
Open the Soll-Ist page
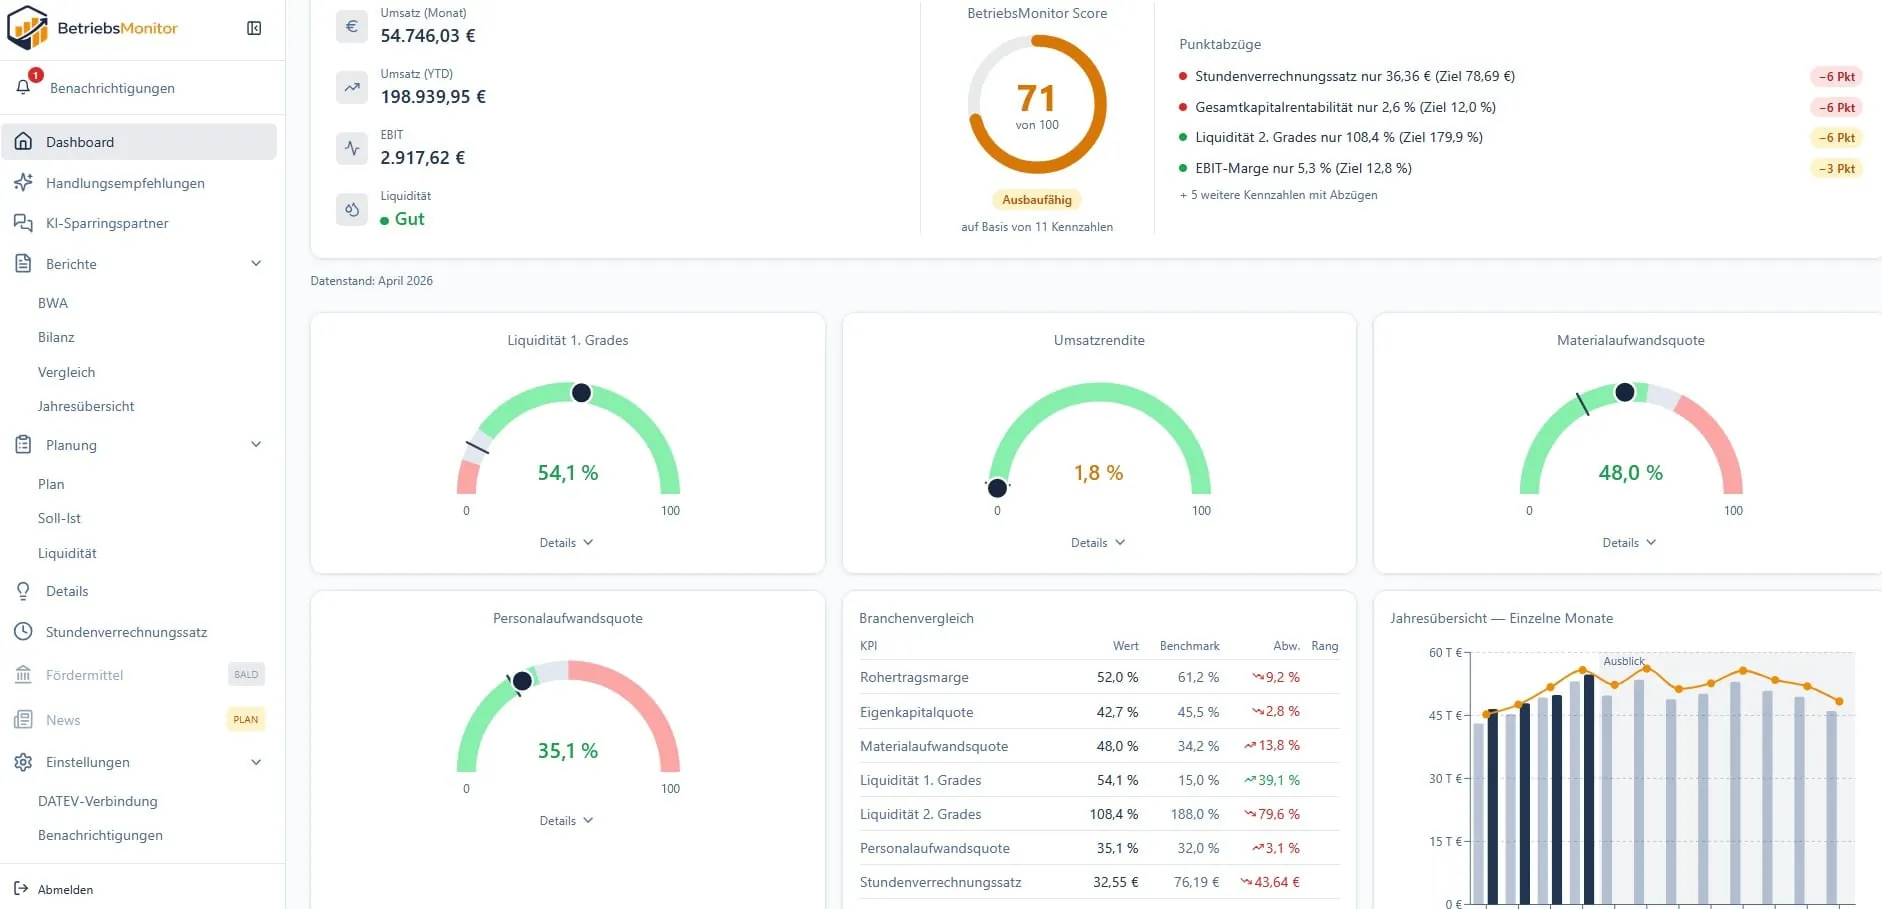click(59, 518)
